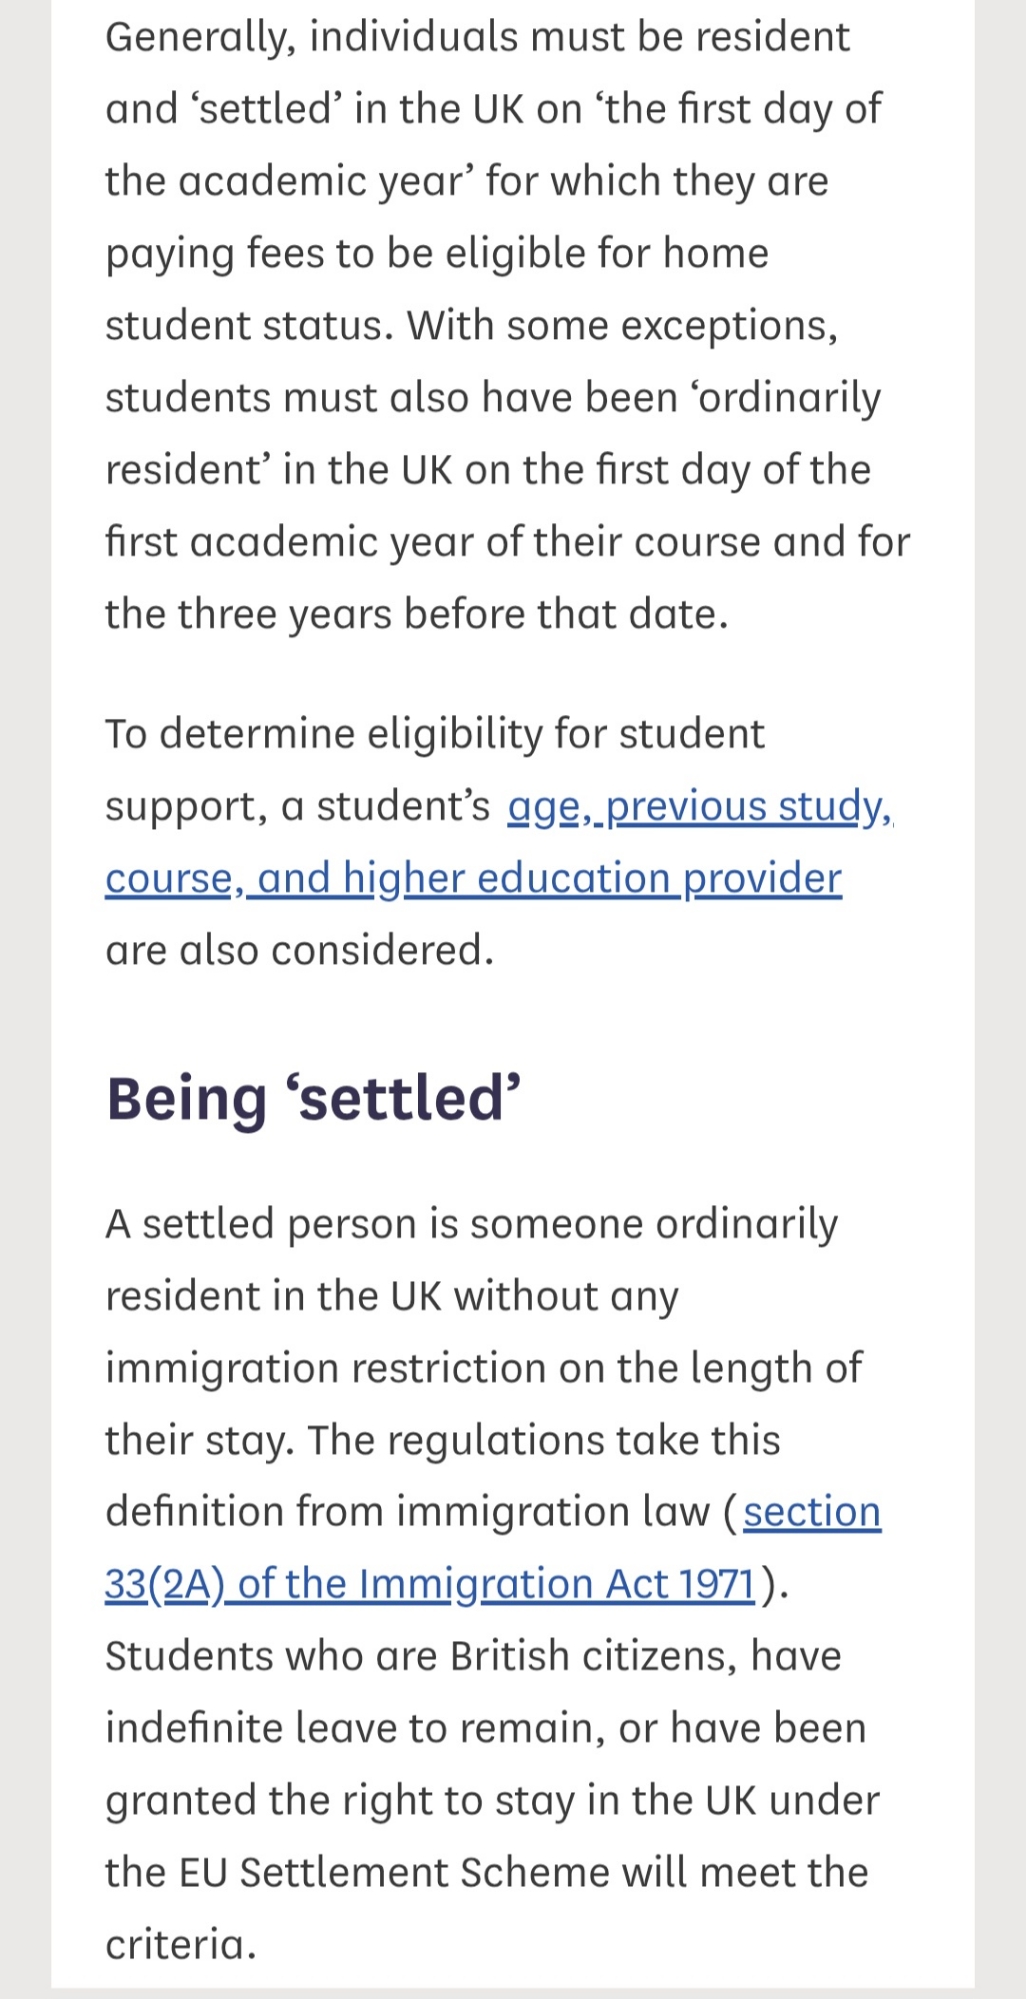1026x1999 pixels.
Task: Click the 'granted the right to stay' line
Action: [x=492, y=1800]
